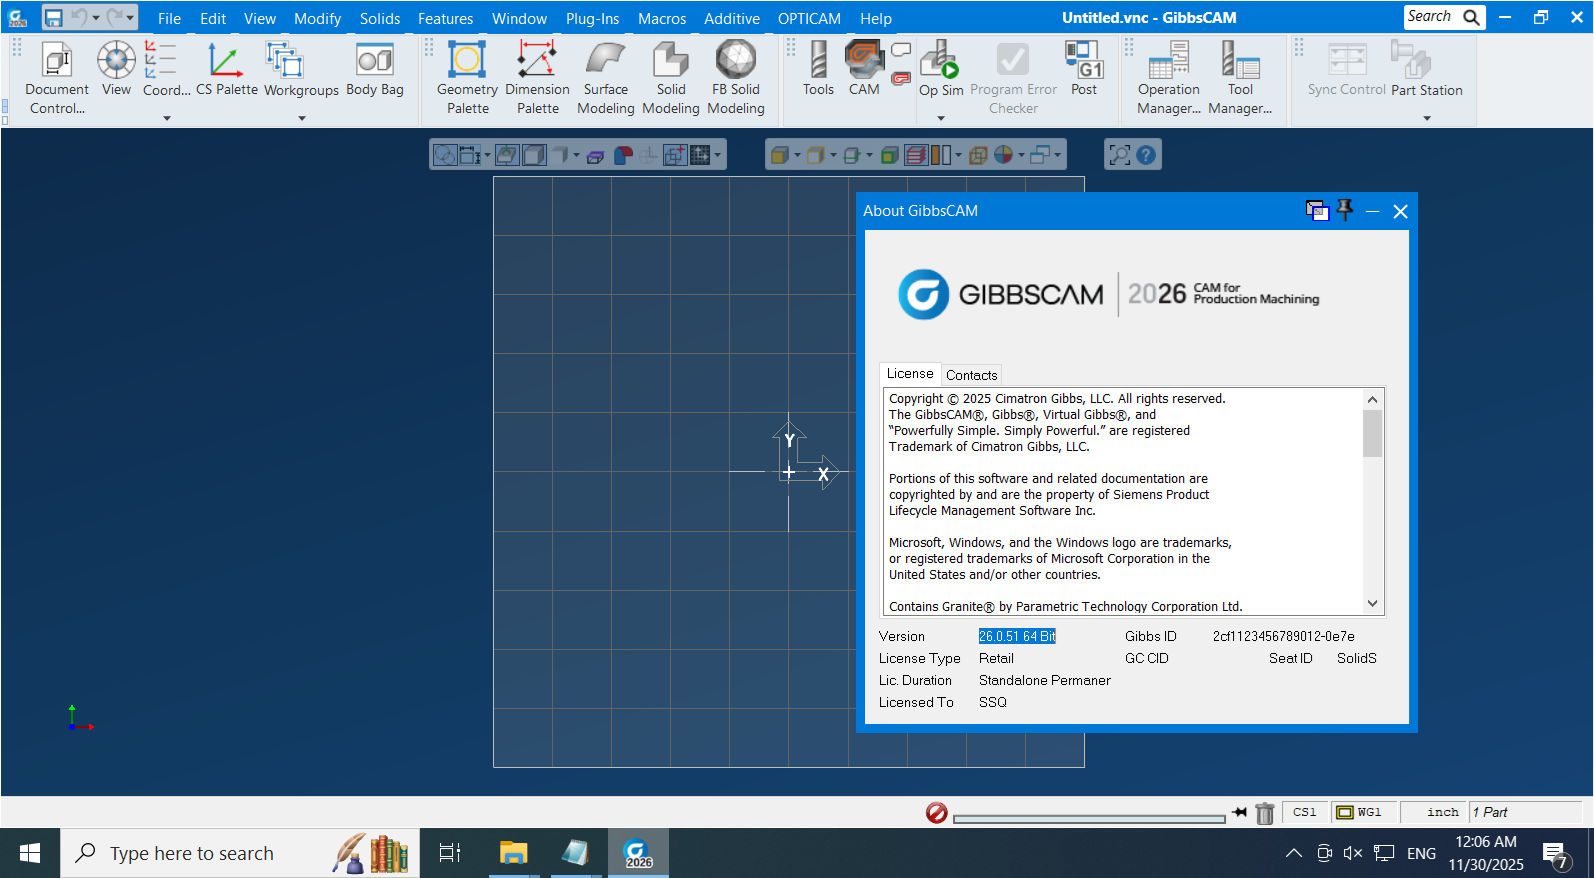The image size is (1594, 878).
Task: Expand the Part Station dropdown arrow
Action: (x=1427, y=118)
